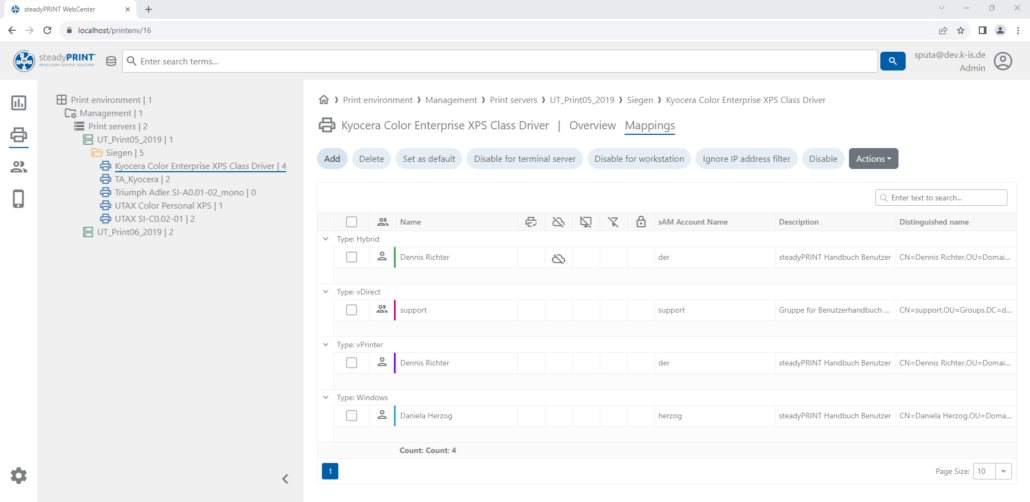Screen dimensions: 1030x502
Task: Select UTAX Color Personal XPS in tree
Action: tap(161, 206)
